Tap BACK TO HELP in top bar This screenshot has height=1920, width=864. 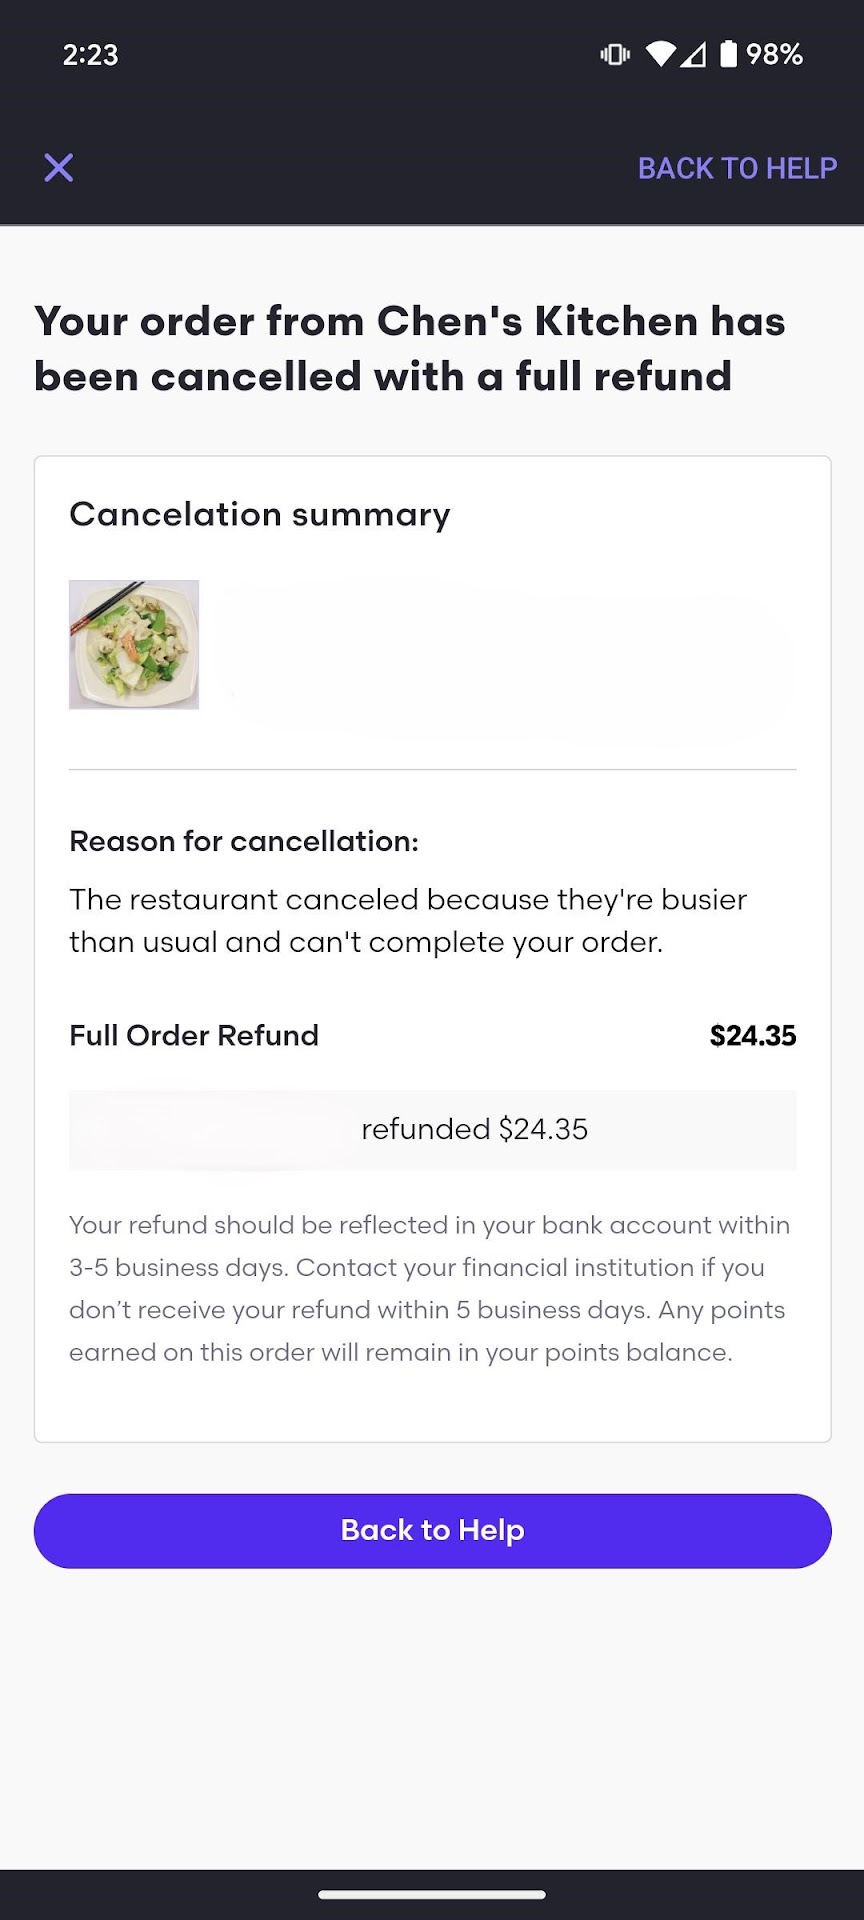click(737, 168)
